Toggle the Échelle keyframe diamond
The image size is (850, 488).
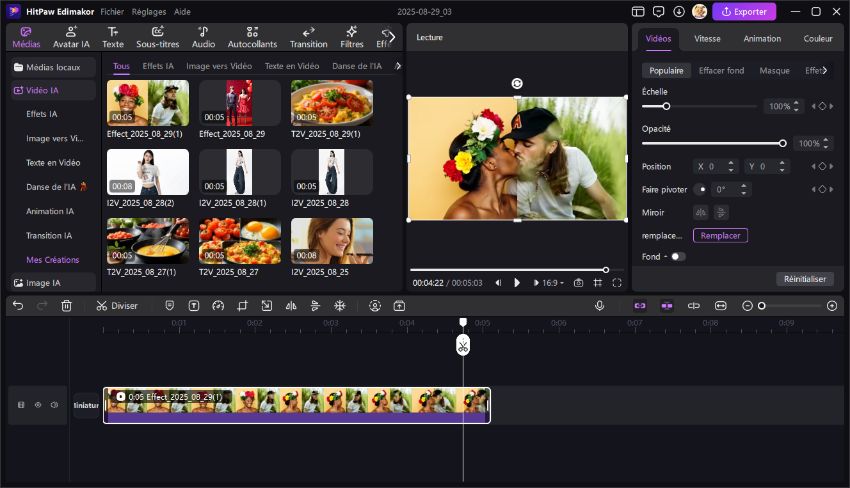[x=822, y=106]
